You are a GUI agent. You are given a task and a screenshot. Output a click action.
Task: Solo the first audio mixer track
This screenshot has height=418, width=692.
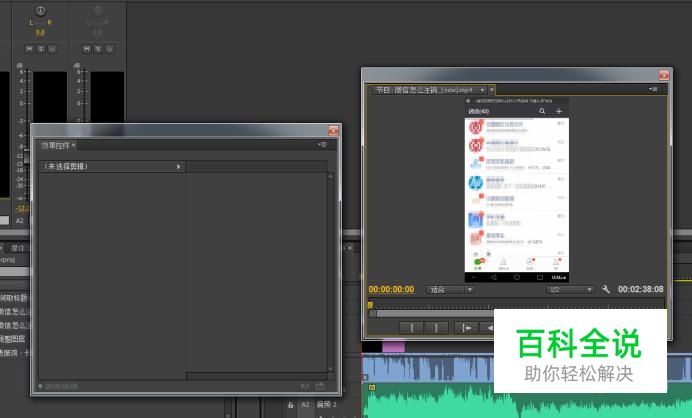41,49
